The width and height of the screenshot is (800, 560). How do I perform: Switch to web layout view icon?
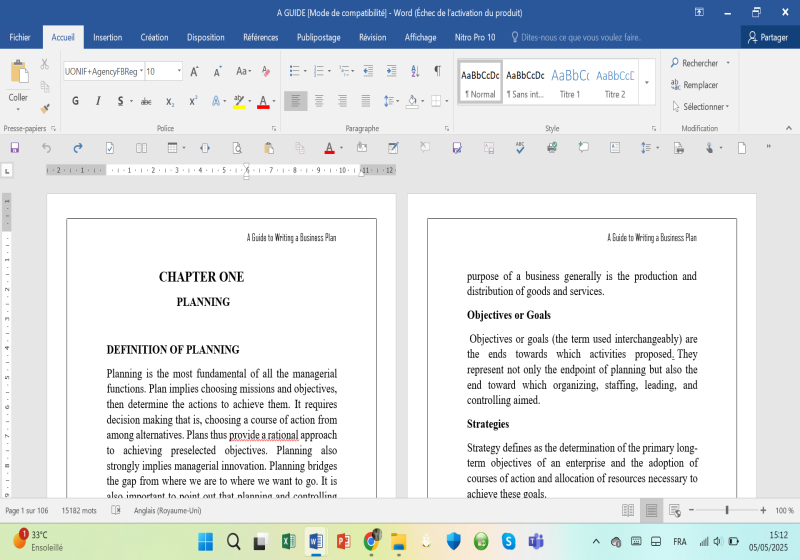[674, 510]
